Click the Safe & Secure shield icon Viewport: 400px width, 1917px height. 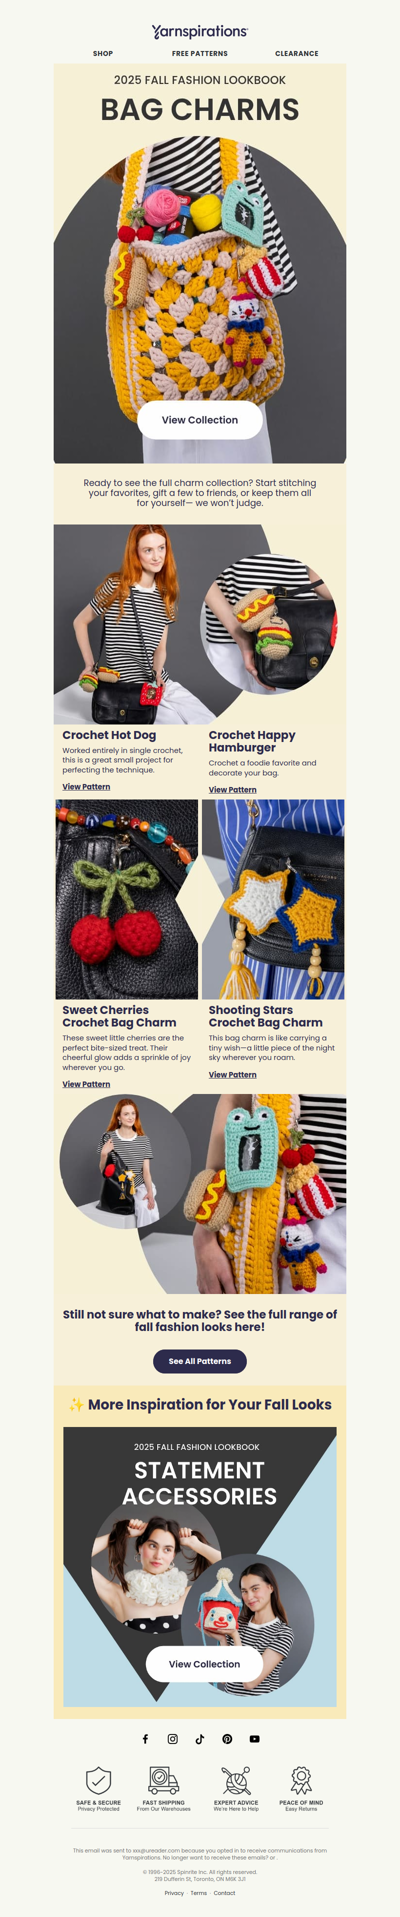[98, 1780]
